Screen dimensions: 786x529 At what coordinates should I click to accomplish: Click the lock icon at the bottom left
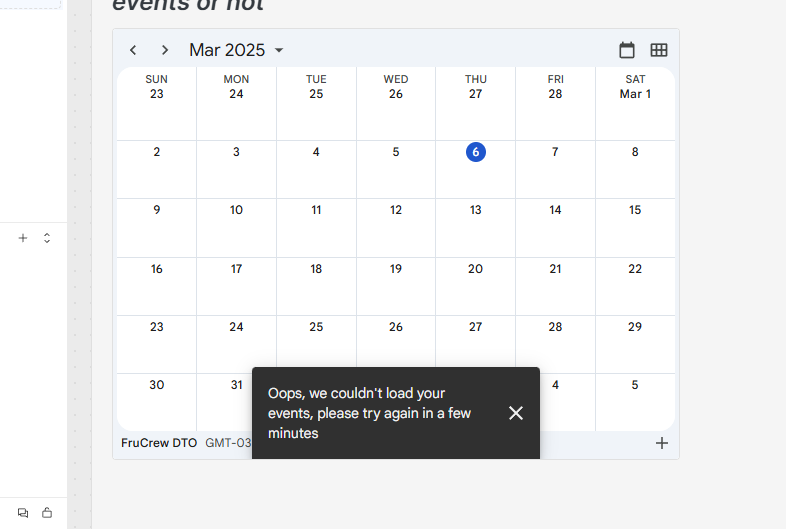pyautogui.click(x=47, y=512)
